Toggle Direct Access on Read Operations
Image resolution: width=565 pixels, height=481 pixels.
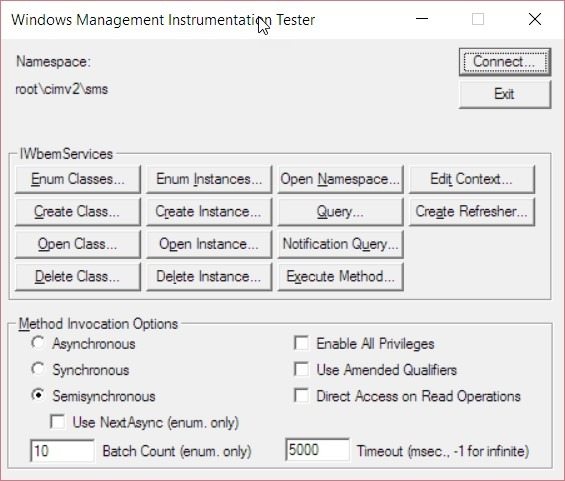pos(301,396)
